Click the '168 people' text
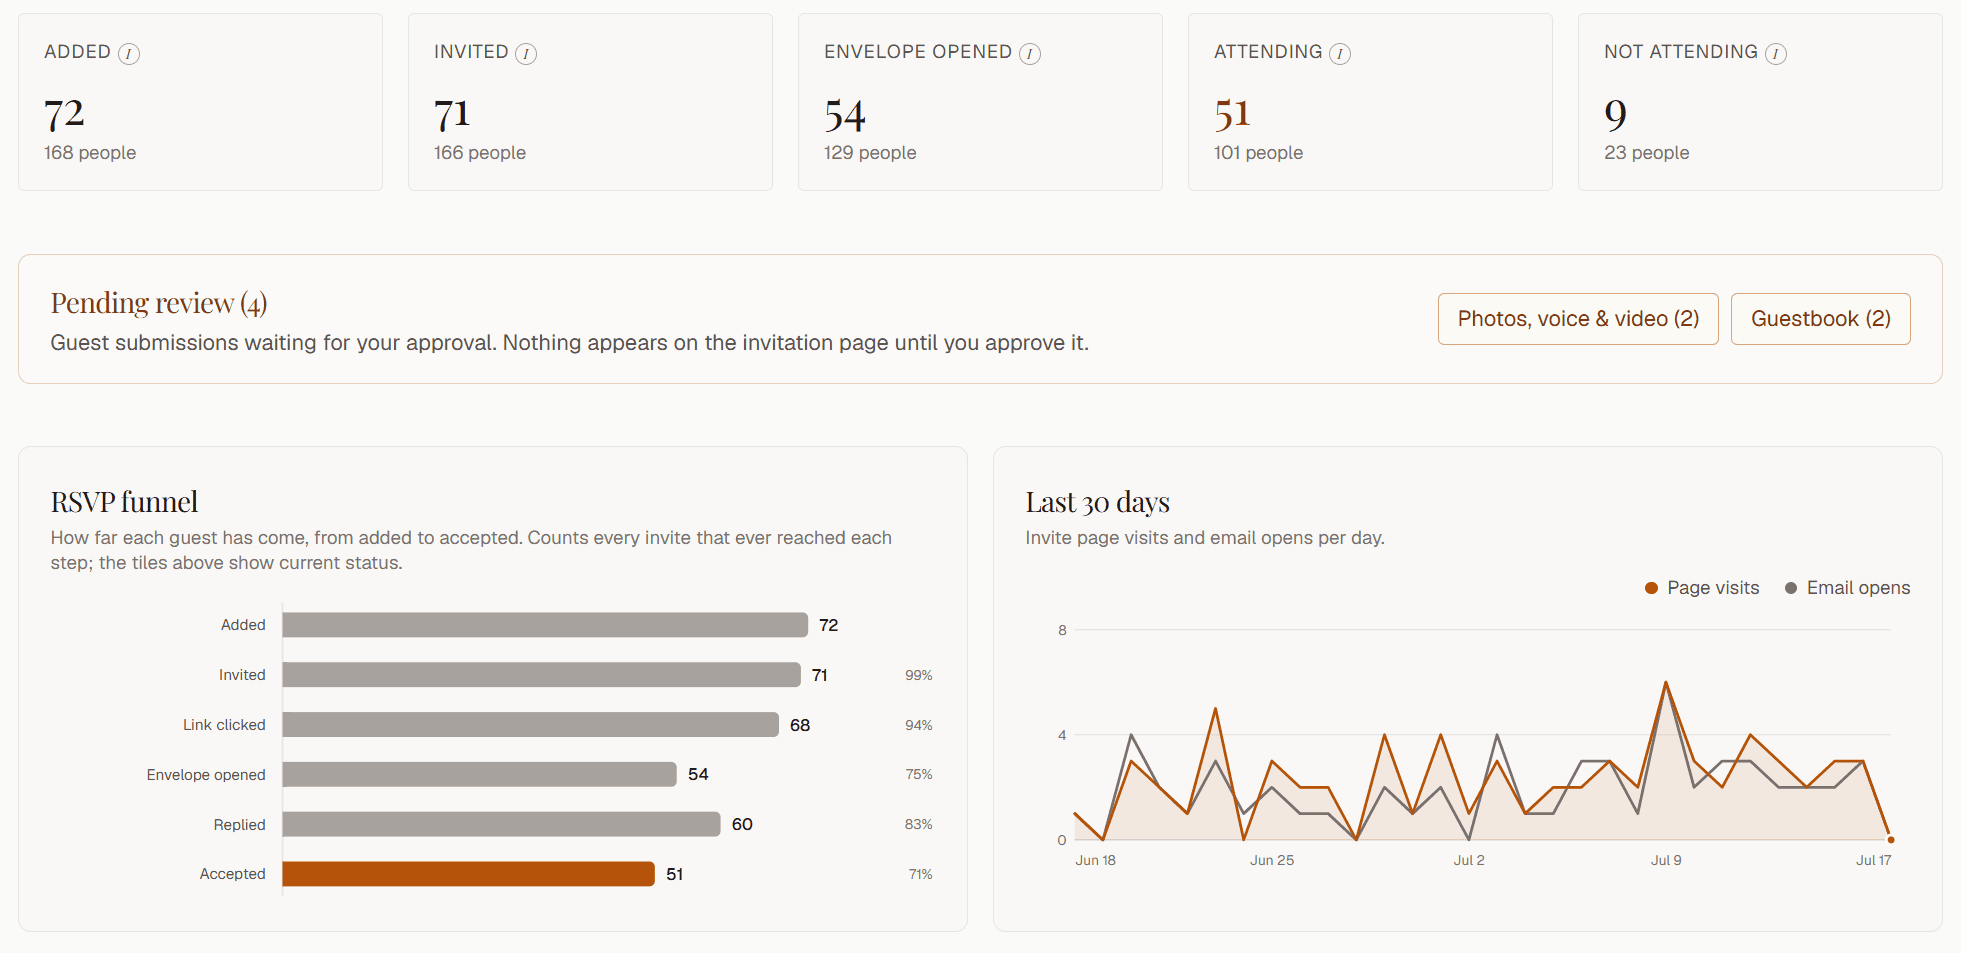 pyautogui.click(x=90, y=153)
